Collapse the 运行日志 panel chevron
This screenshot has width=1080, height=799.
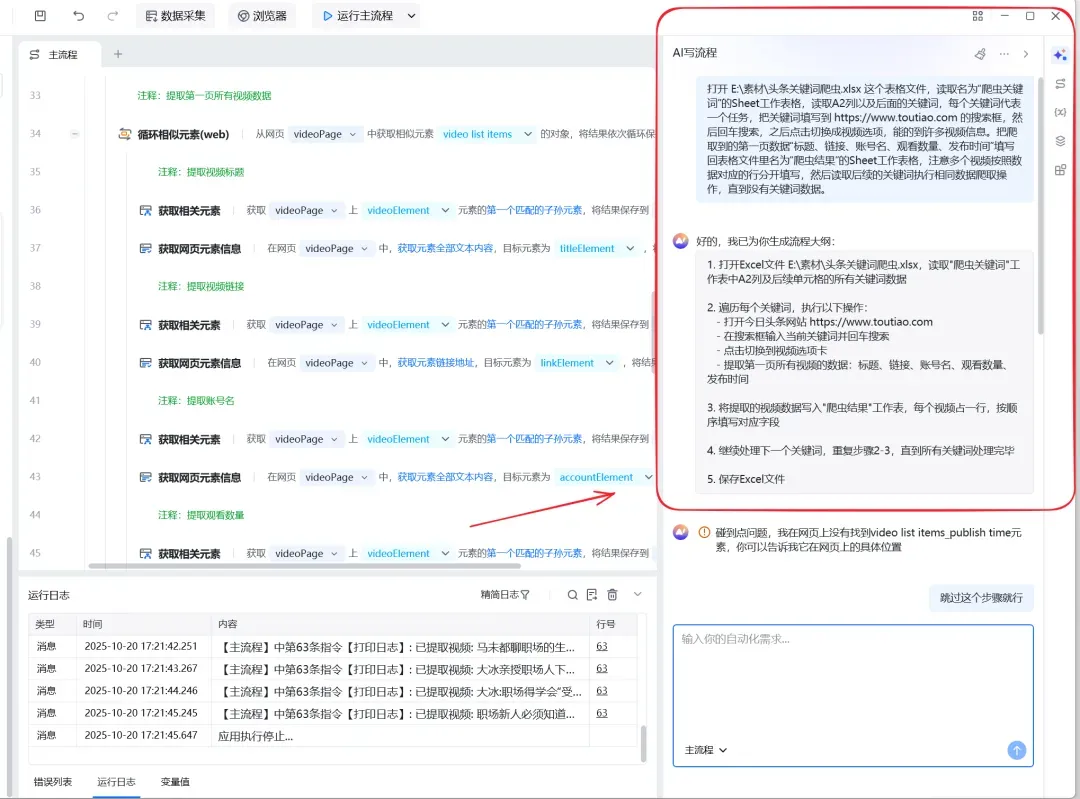(x=637, y=594)
